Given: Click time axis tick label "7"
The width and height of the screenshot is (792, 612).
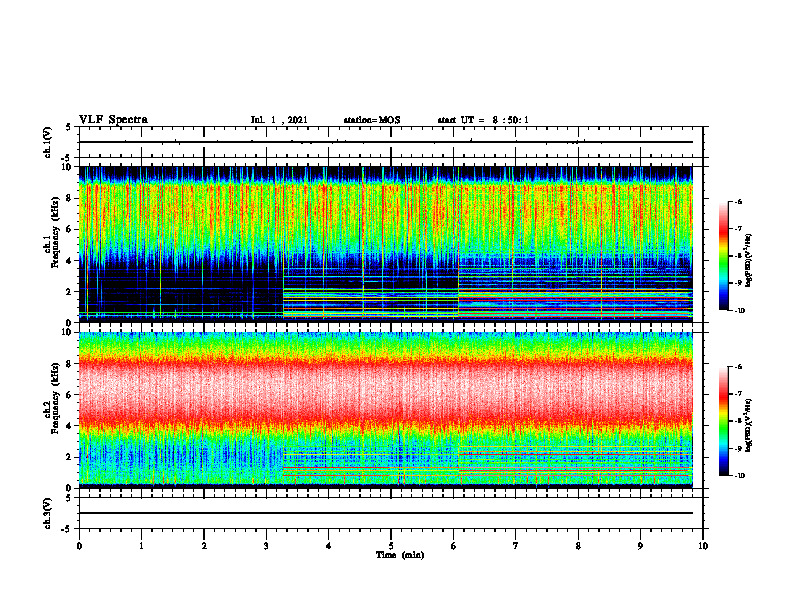Looking at the screenshot, I should tap(516, 546).
